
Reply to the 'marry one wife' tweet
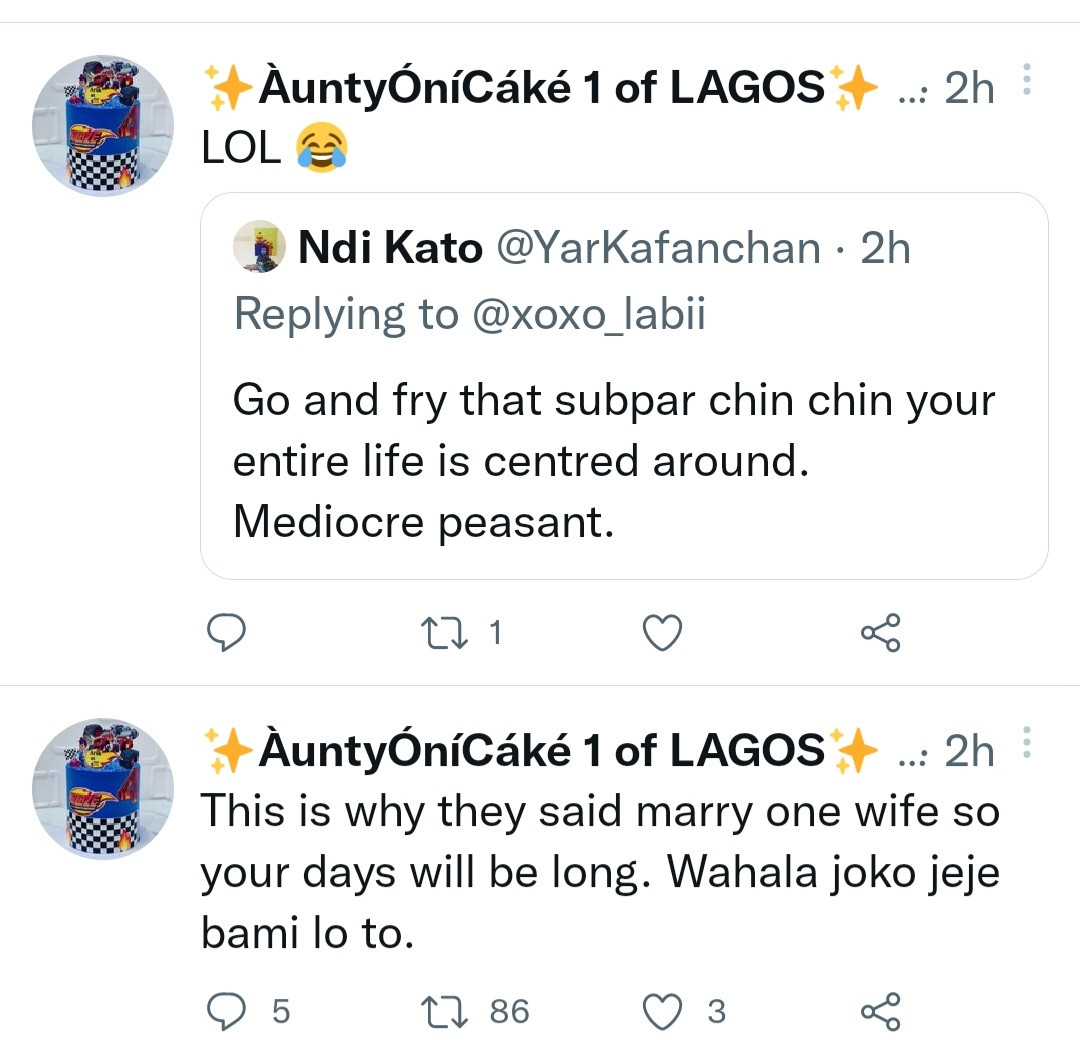coord(226,1012)
